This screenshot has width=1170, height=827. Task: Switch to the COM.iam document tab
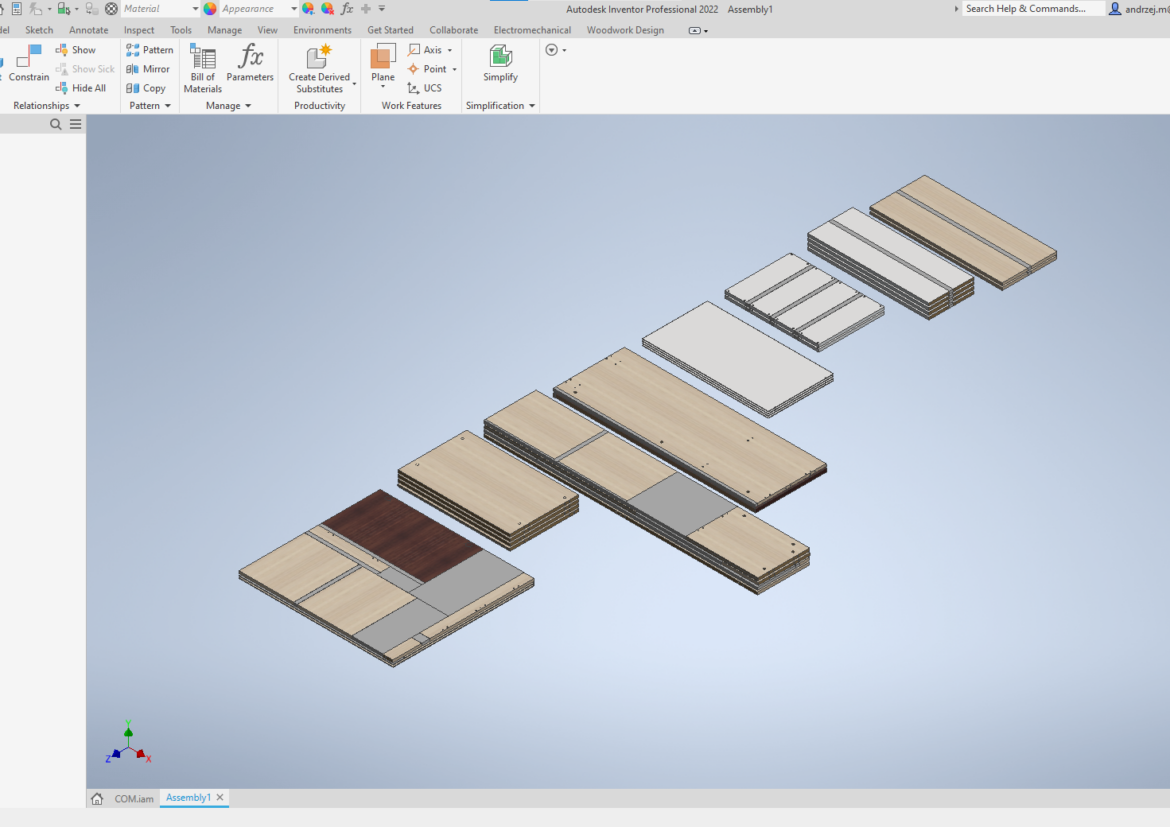pyautogui.click(x=134, y=799)
